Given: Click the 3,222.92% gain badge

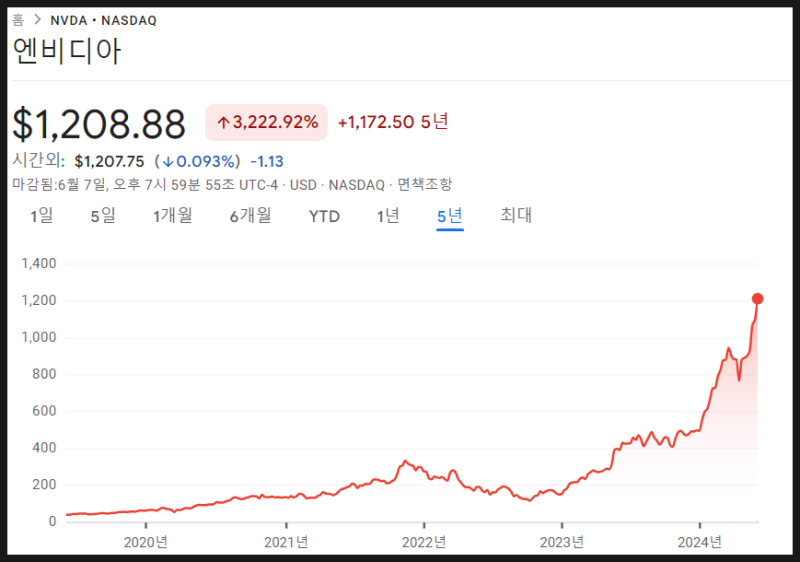Looking at the screenshot, I should pyautogui.click(x=266, y=122).
